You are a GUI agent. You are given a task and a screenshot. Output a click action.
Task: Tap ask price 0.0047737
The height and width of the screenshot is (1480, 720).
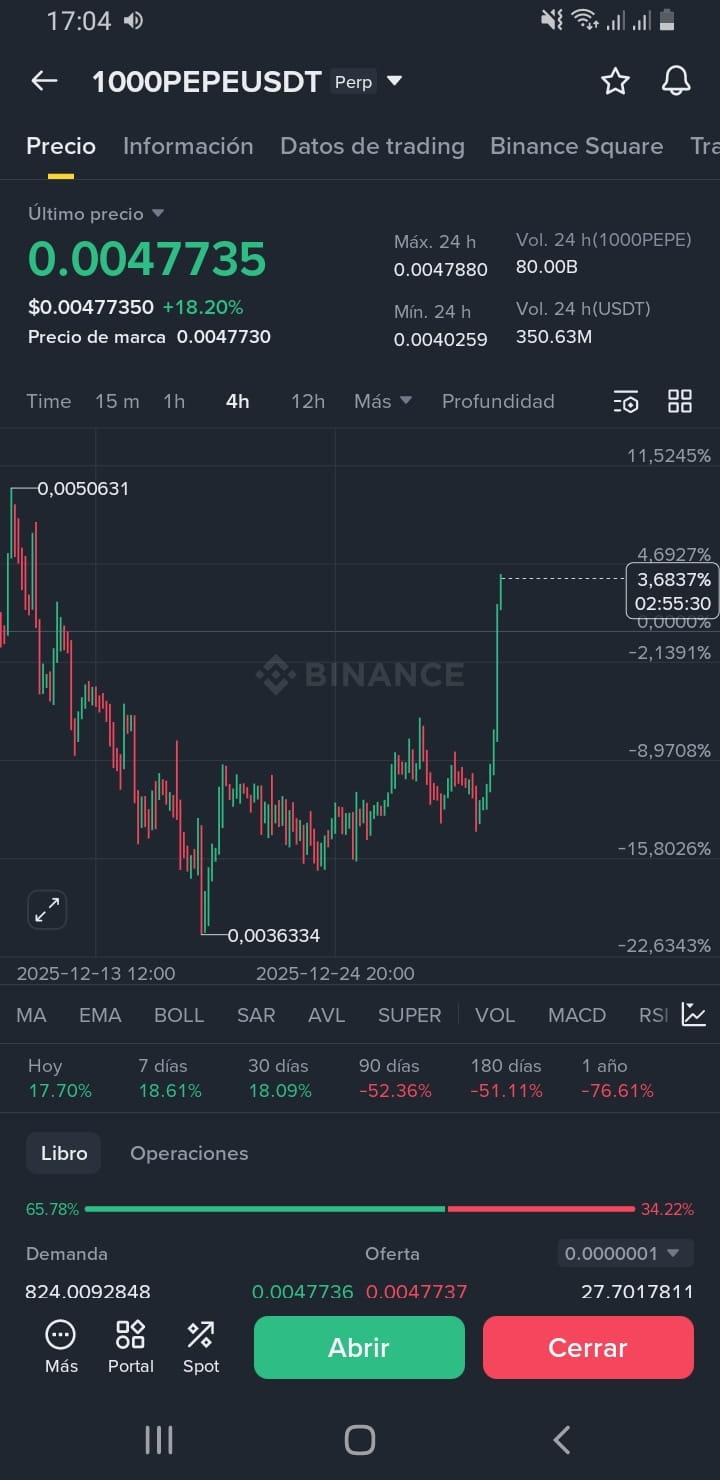pos(417,1291)
